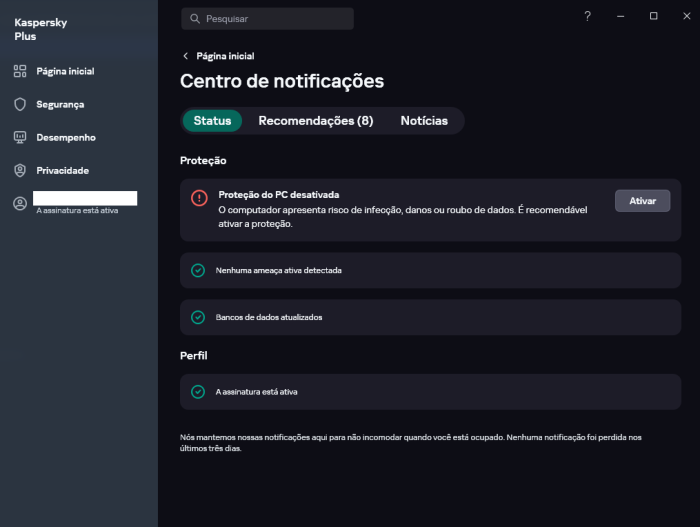Screen dimensions: 700x527
Task: Click the Kaspersky Plus logo text
Action: tap(41, 29)
